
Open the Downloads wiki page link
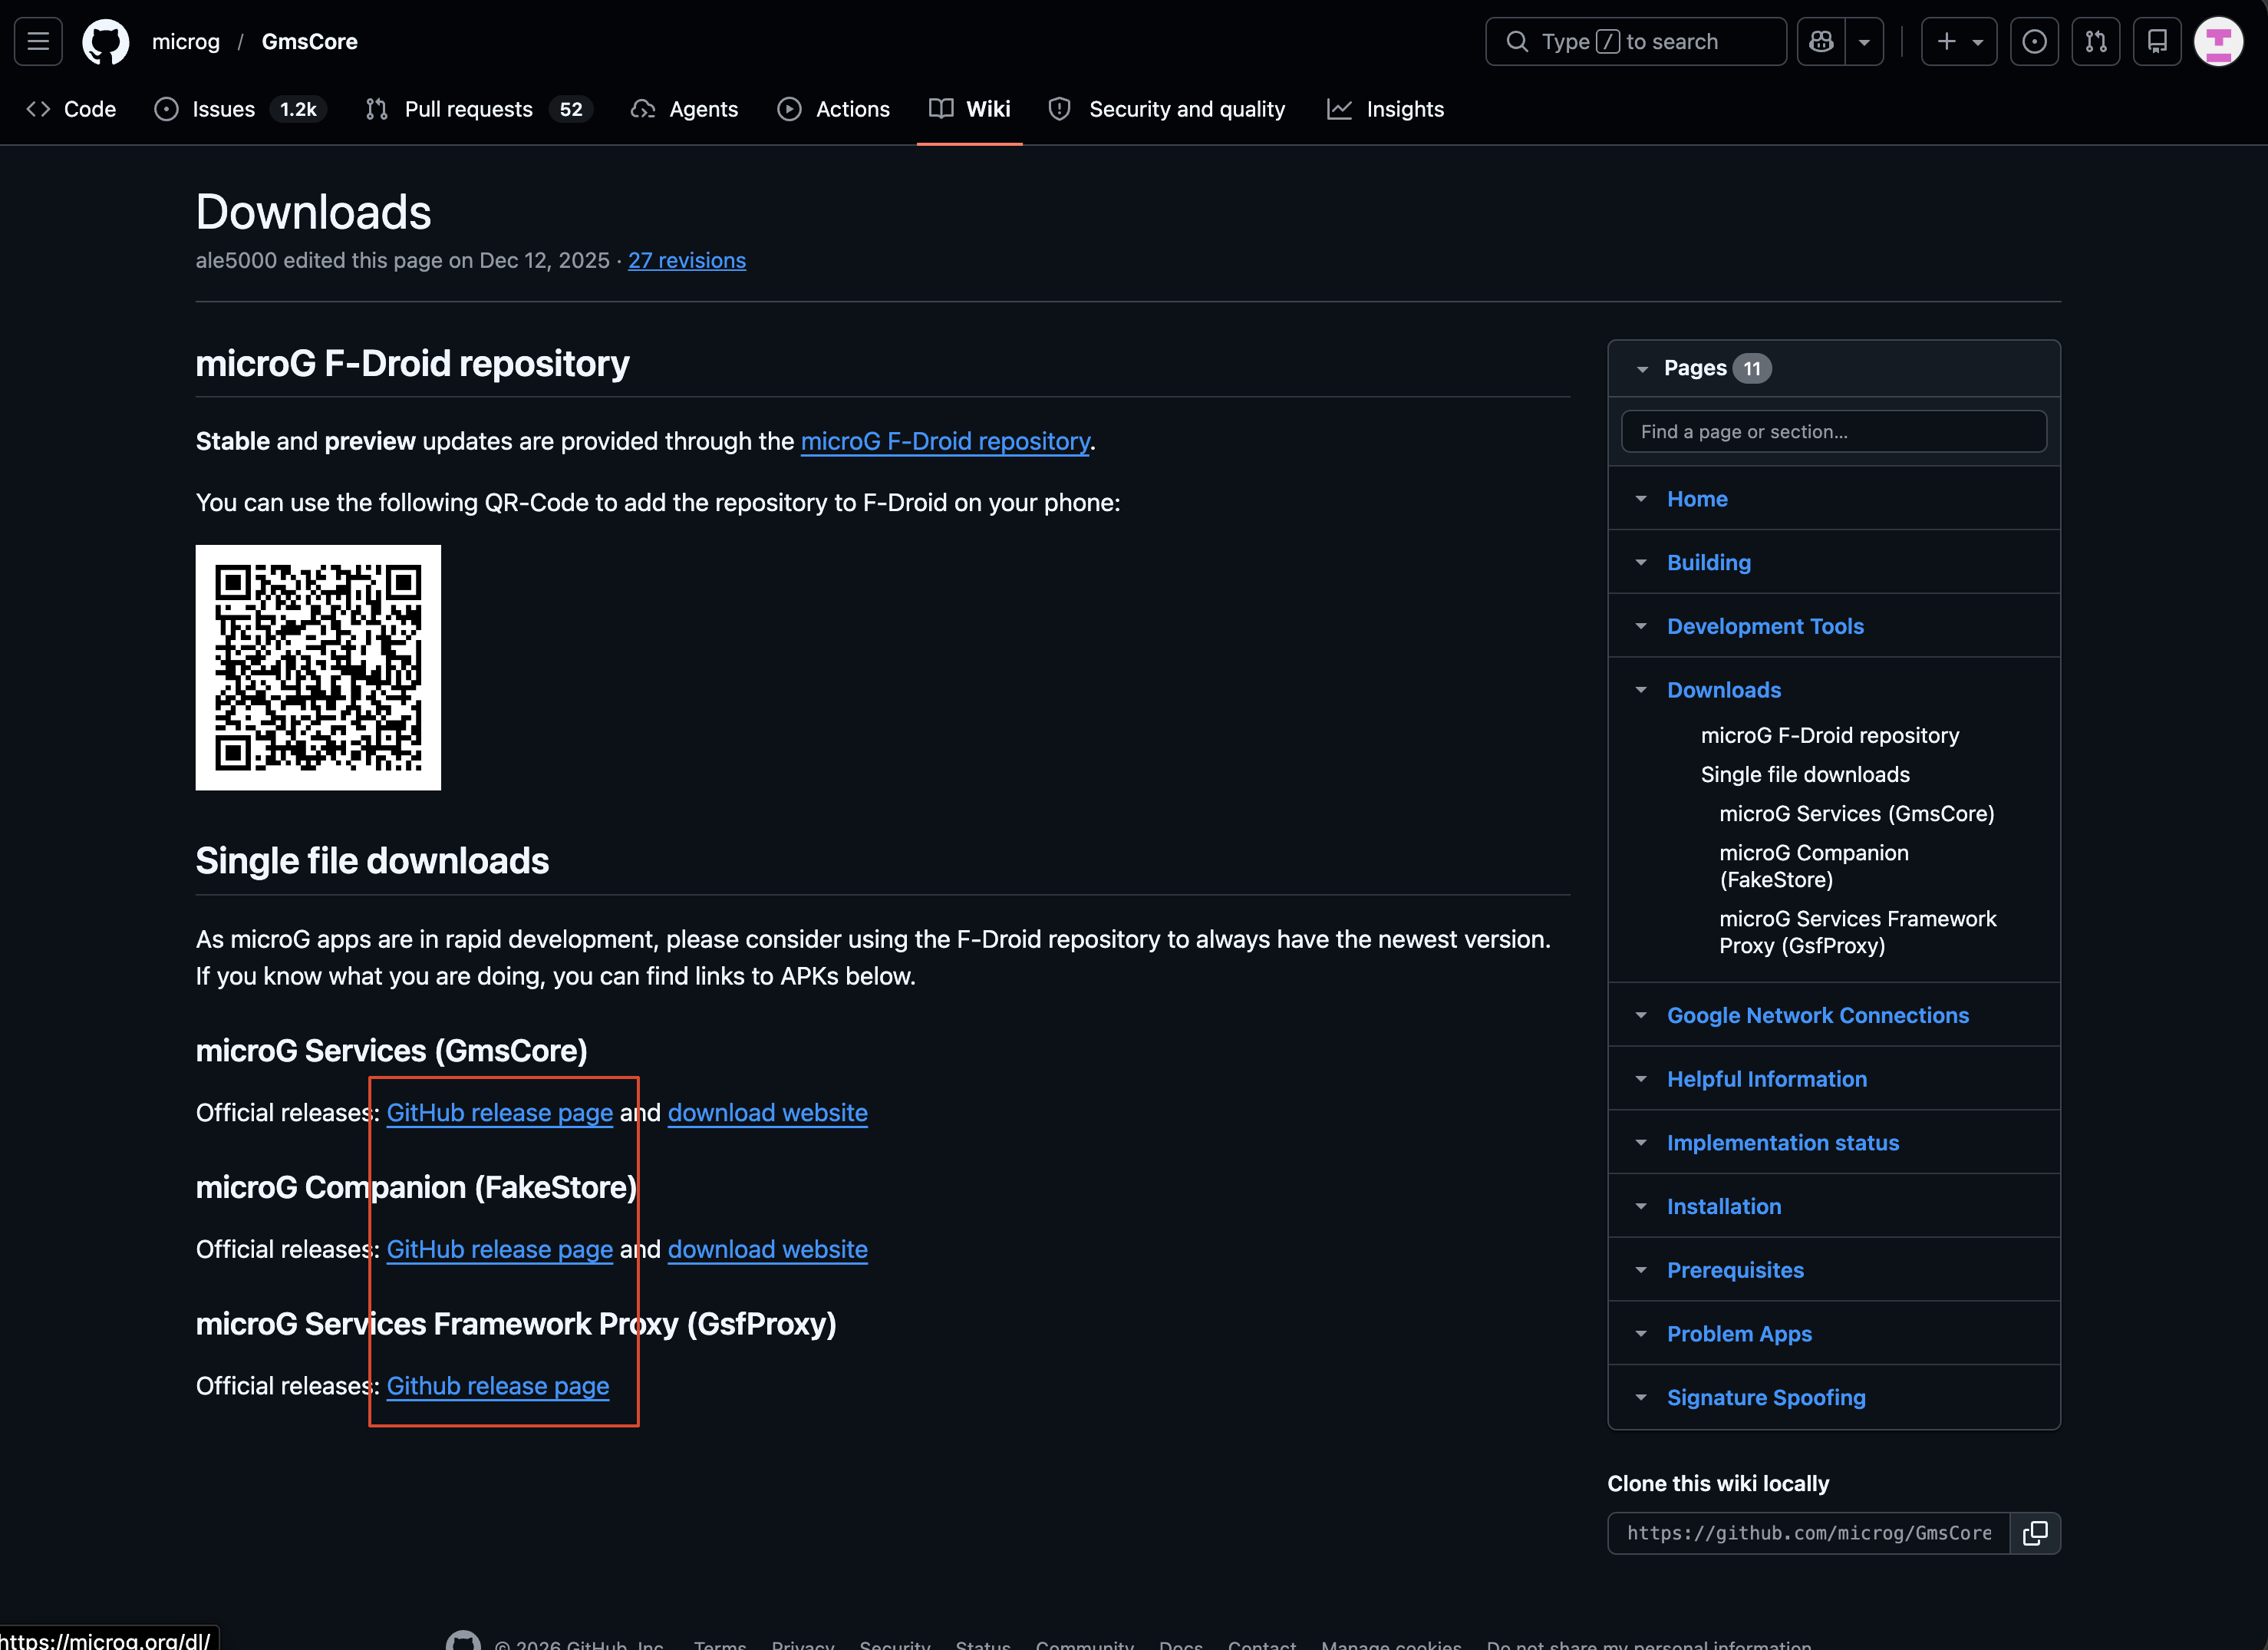pyautogui.click(x=1724, y=690)
